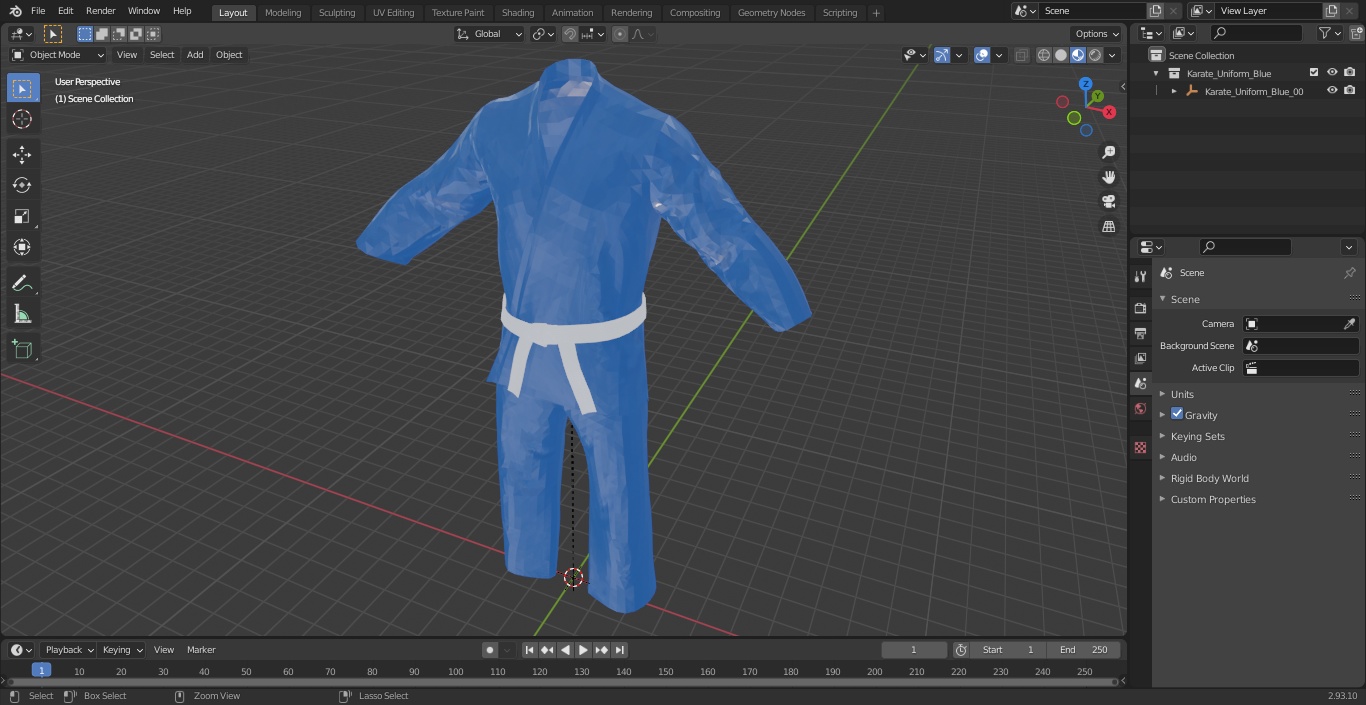Click the Camera field in Scene
The width and height of the screenshot is (1366, 705).
1300,324
